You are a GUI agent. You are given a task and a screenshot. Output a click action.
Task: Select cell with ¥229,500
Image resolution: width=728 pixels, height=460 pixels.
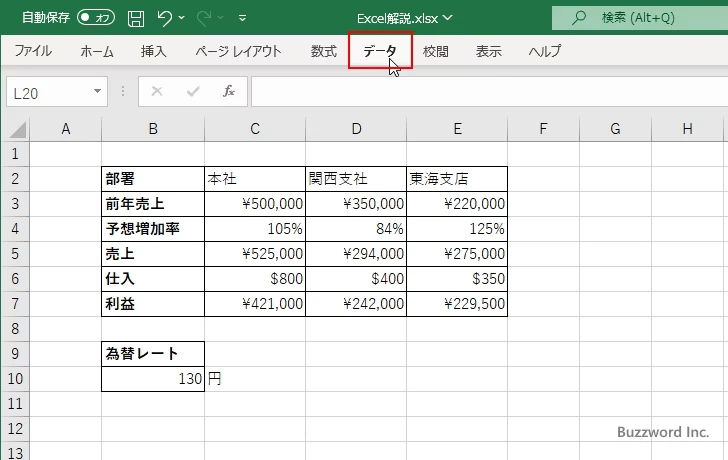click(457, 304)
